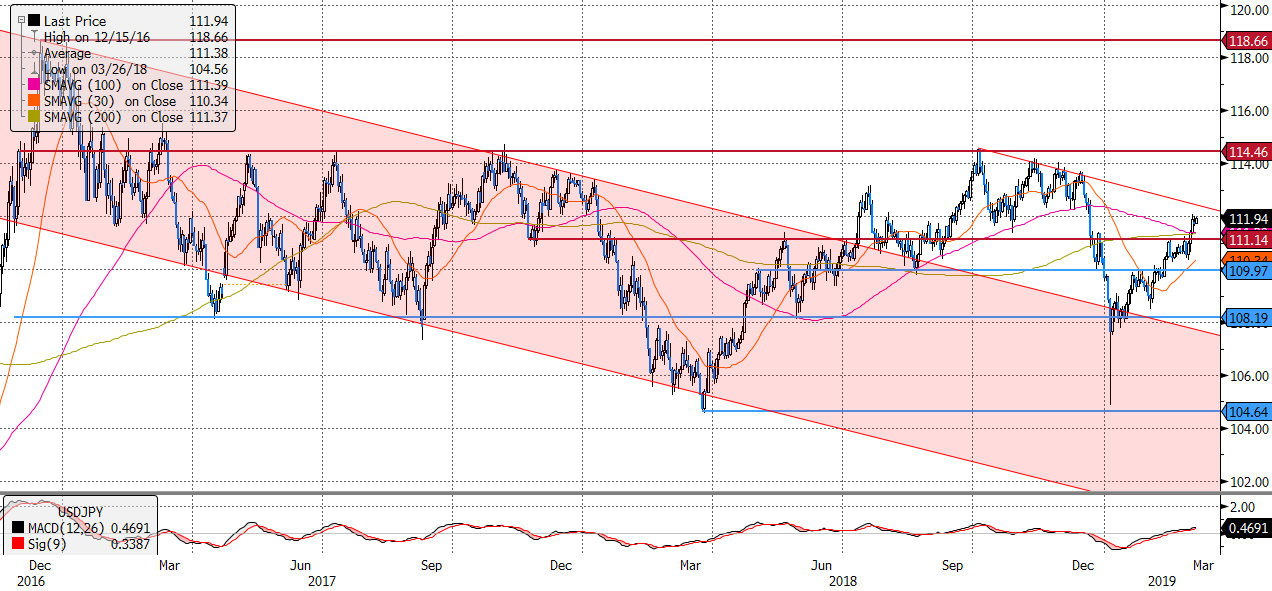Viewport: 1272px width, 591px height.
Task: Click the 0.4691 MACD tag on right axis
Action: 1248,528
